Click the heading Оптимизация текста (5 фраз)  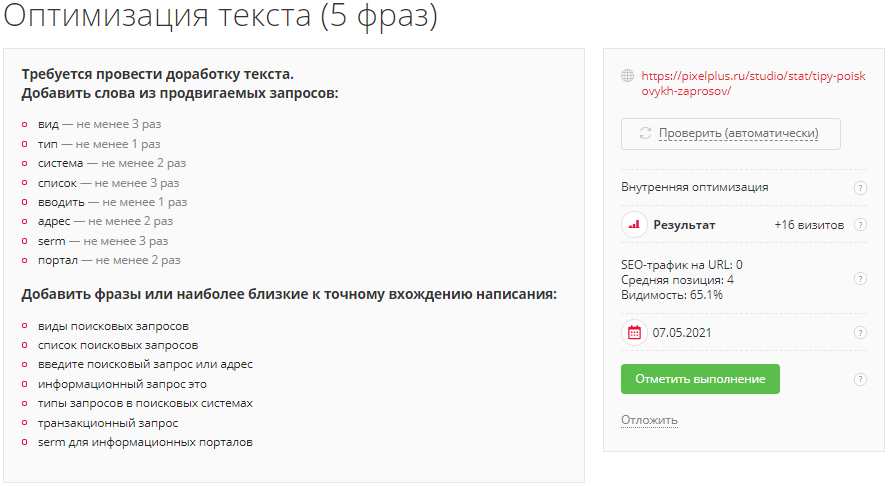(220, 15)
